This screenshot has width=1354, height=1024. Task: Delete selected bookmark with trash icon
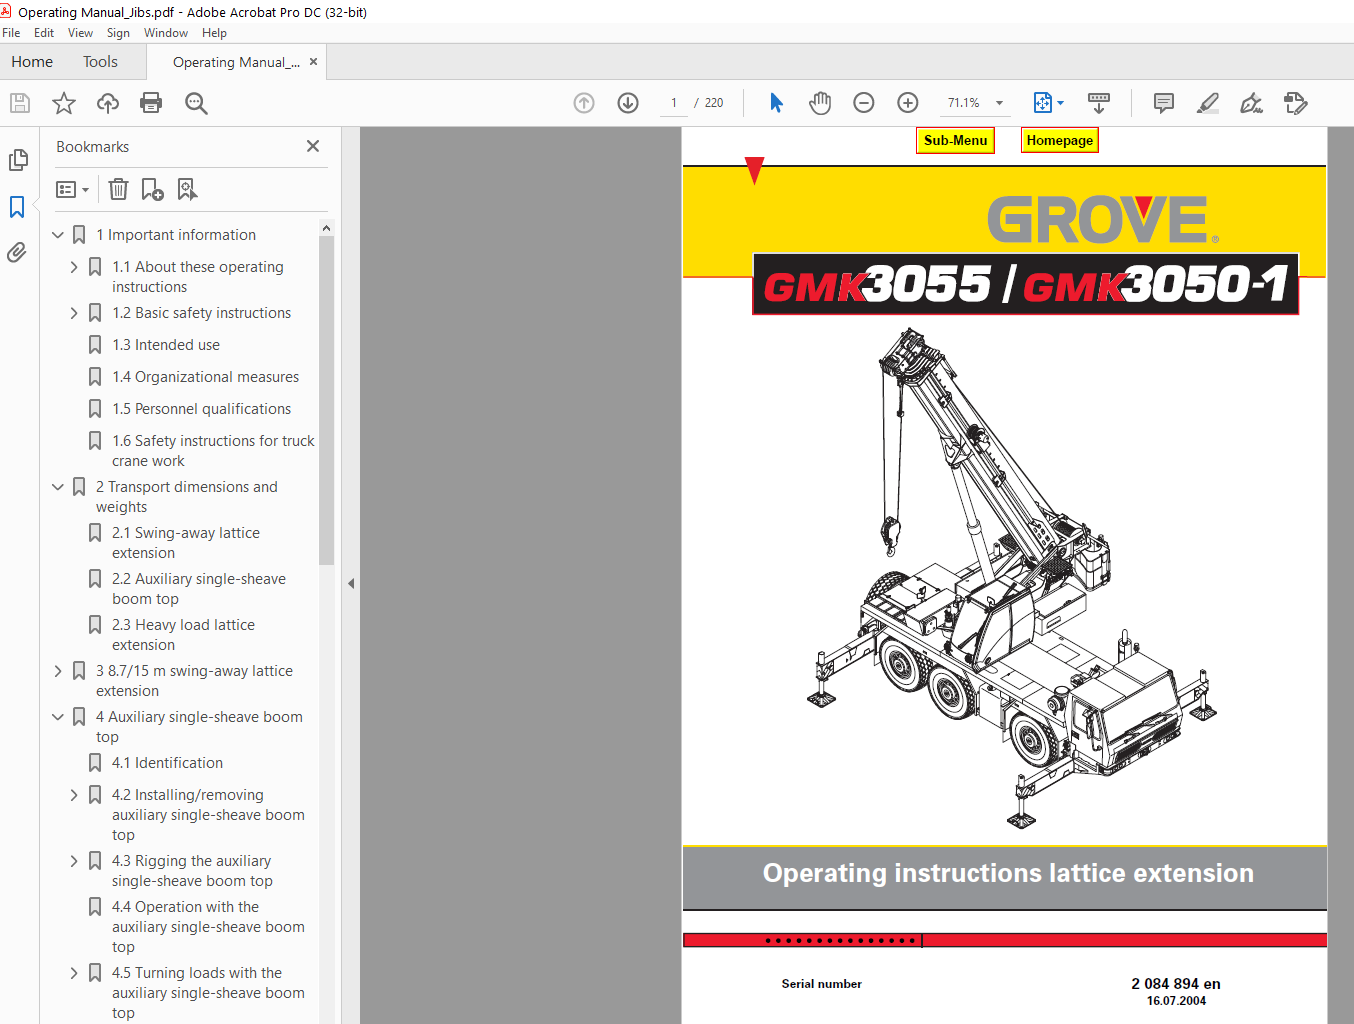(118, 189)
